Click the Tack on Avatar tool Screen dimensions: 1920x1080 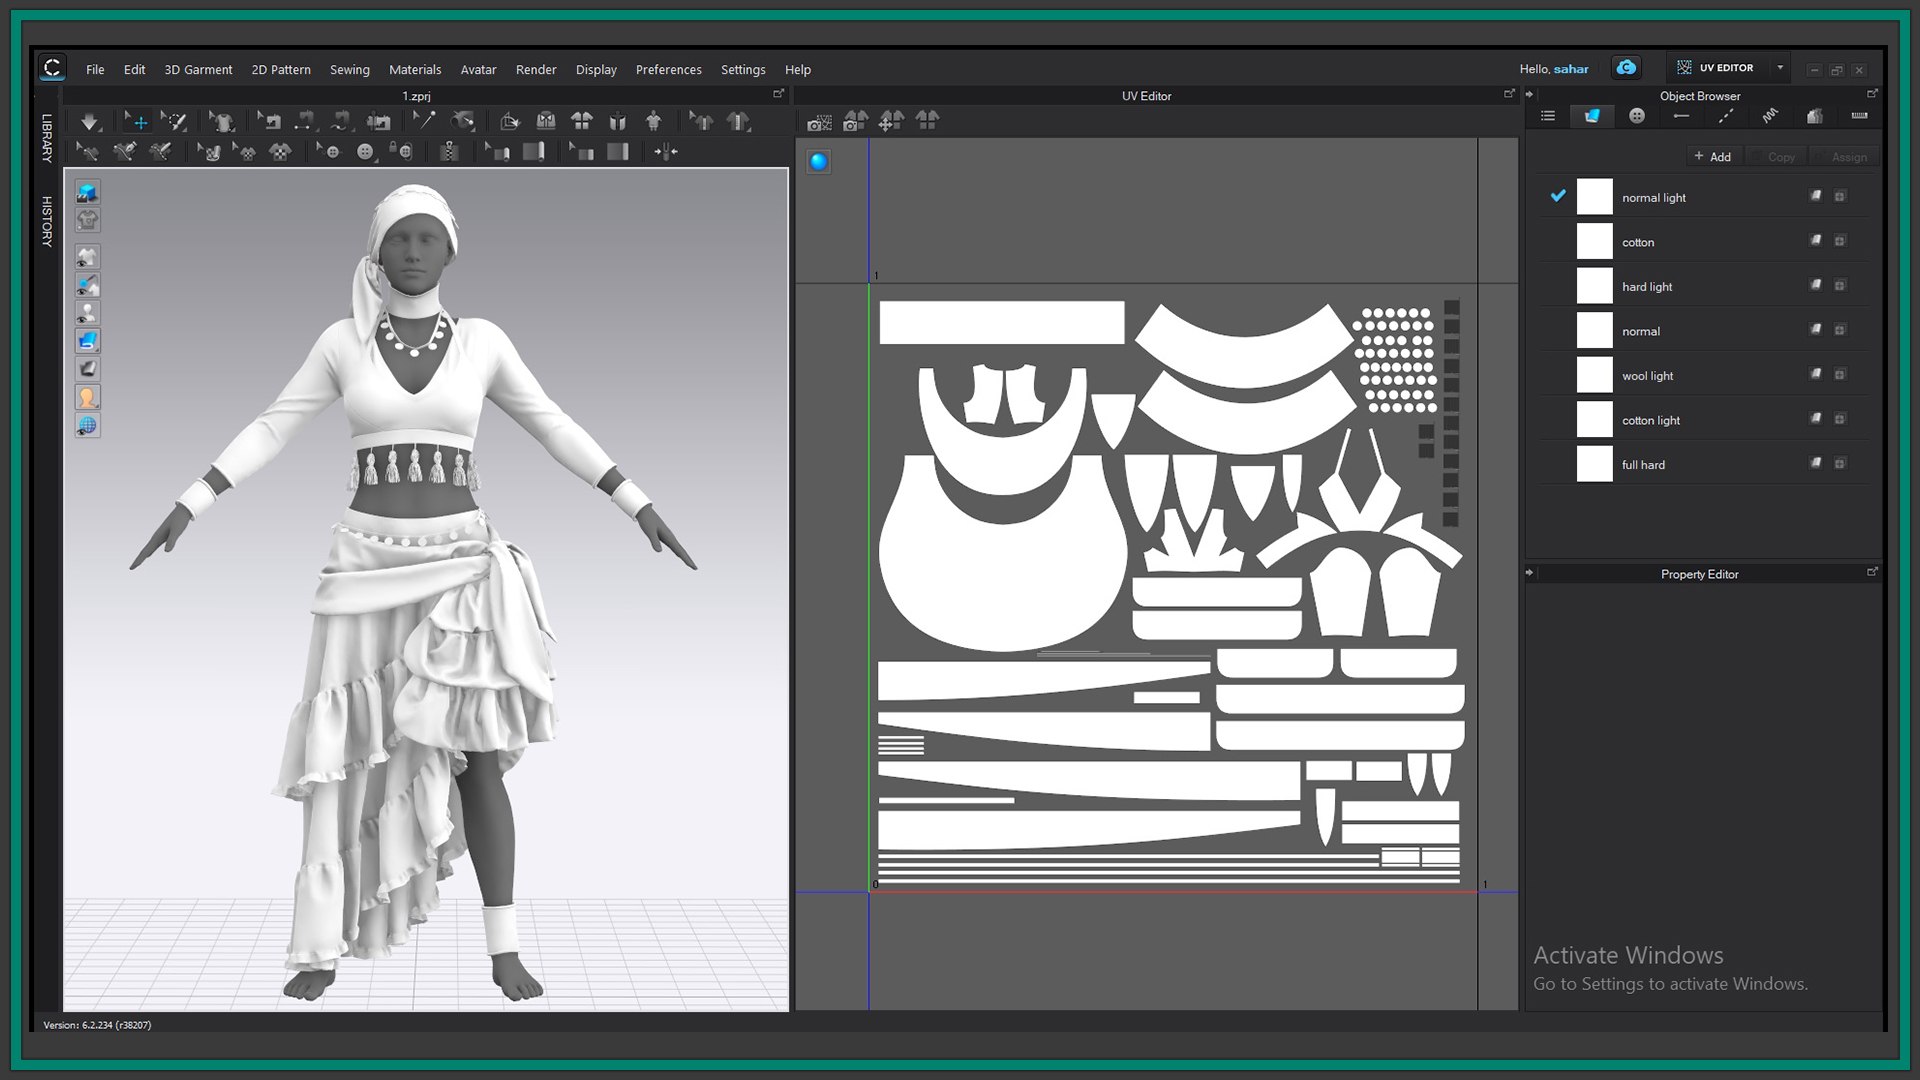[462, 121]
